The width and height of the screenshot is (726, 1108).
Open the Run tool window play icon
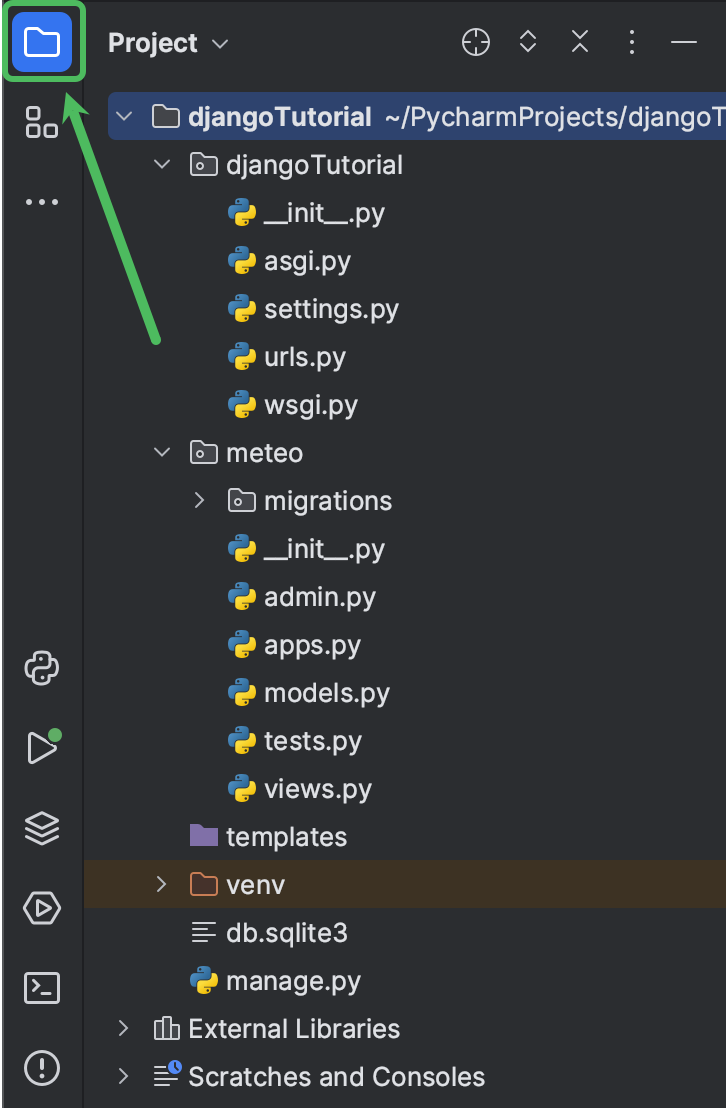point(41,748)
